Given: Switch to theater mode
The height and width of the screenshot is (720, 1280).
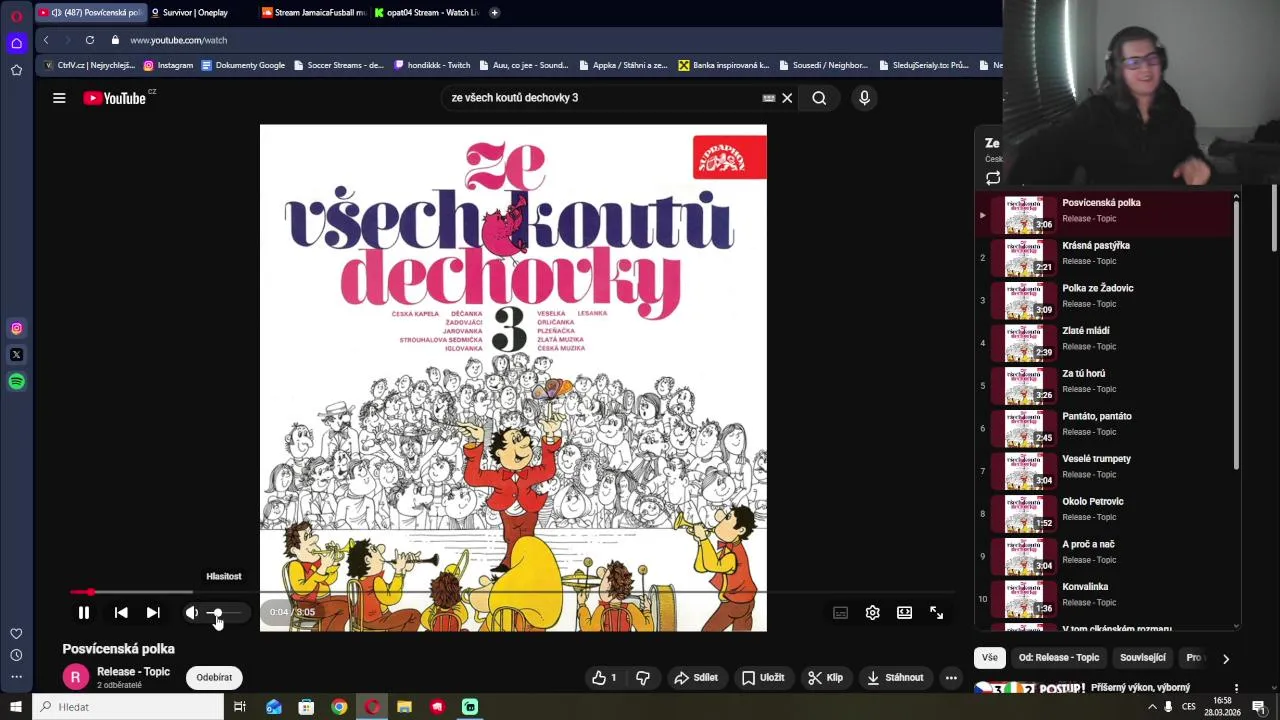Looking at the screenshot, I should (904, 612).
